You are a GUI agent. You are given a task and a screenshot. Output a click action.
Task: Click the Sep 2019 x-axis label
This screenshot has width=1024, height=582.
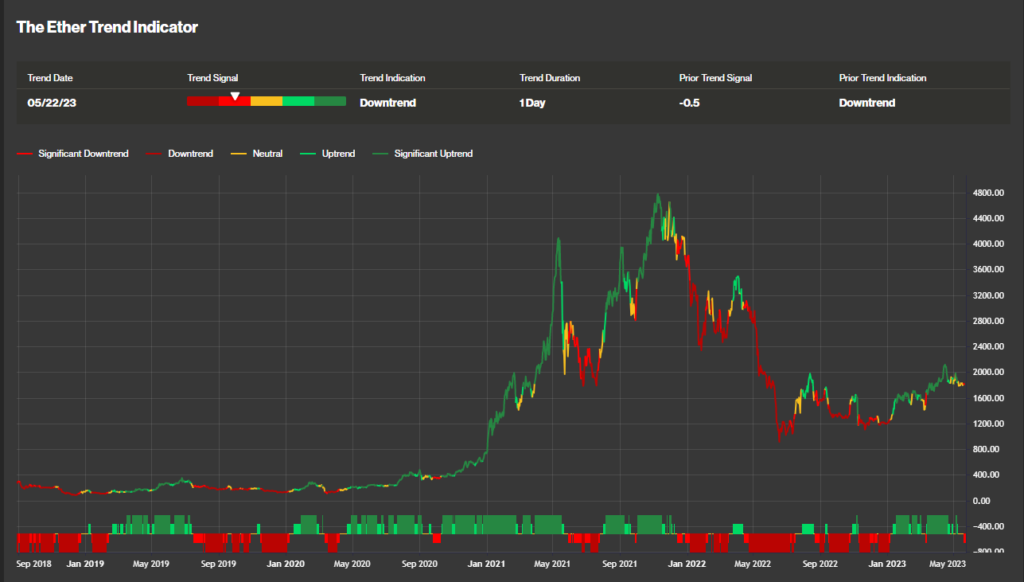[219, 564]
